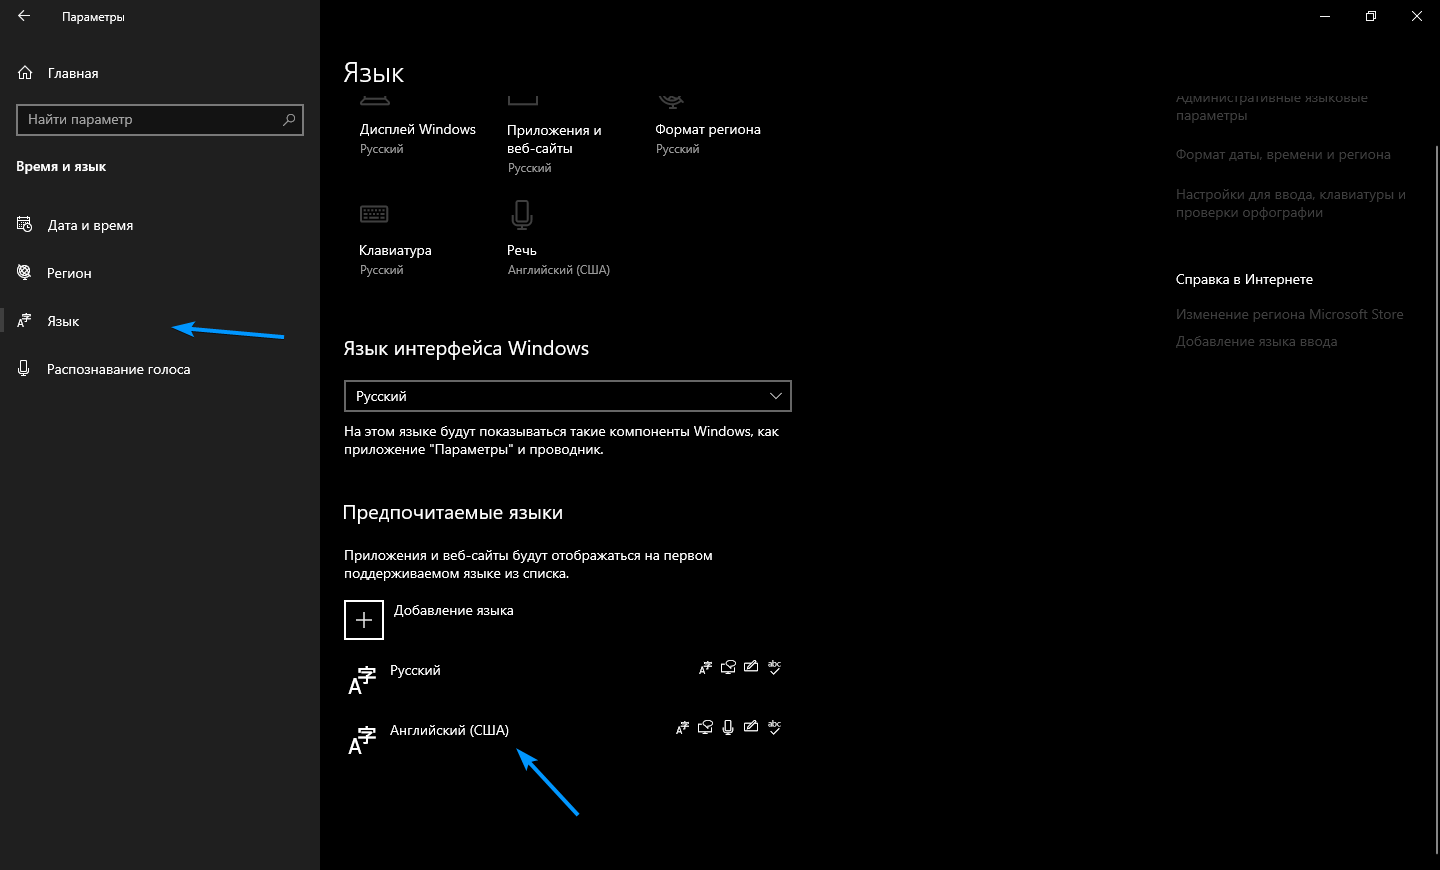Open Распознавание голоса section
The width and height of the screenshot is (1440, 870).
(x=118, y=369)
